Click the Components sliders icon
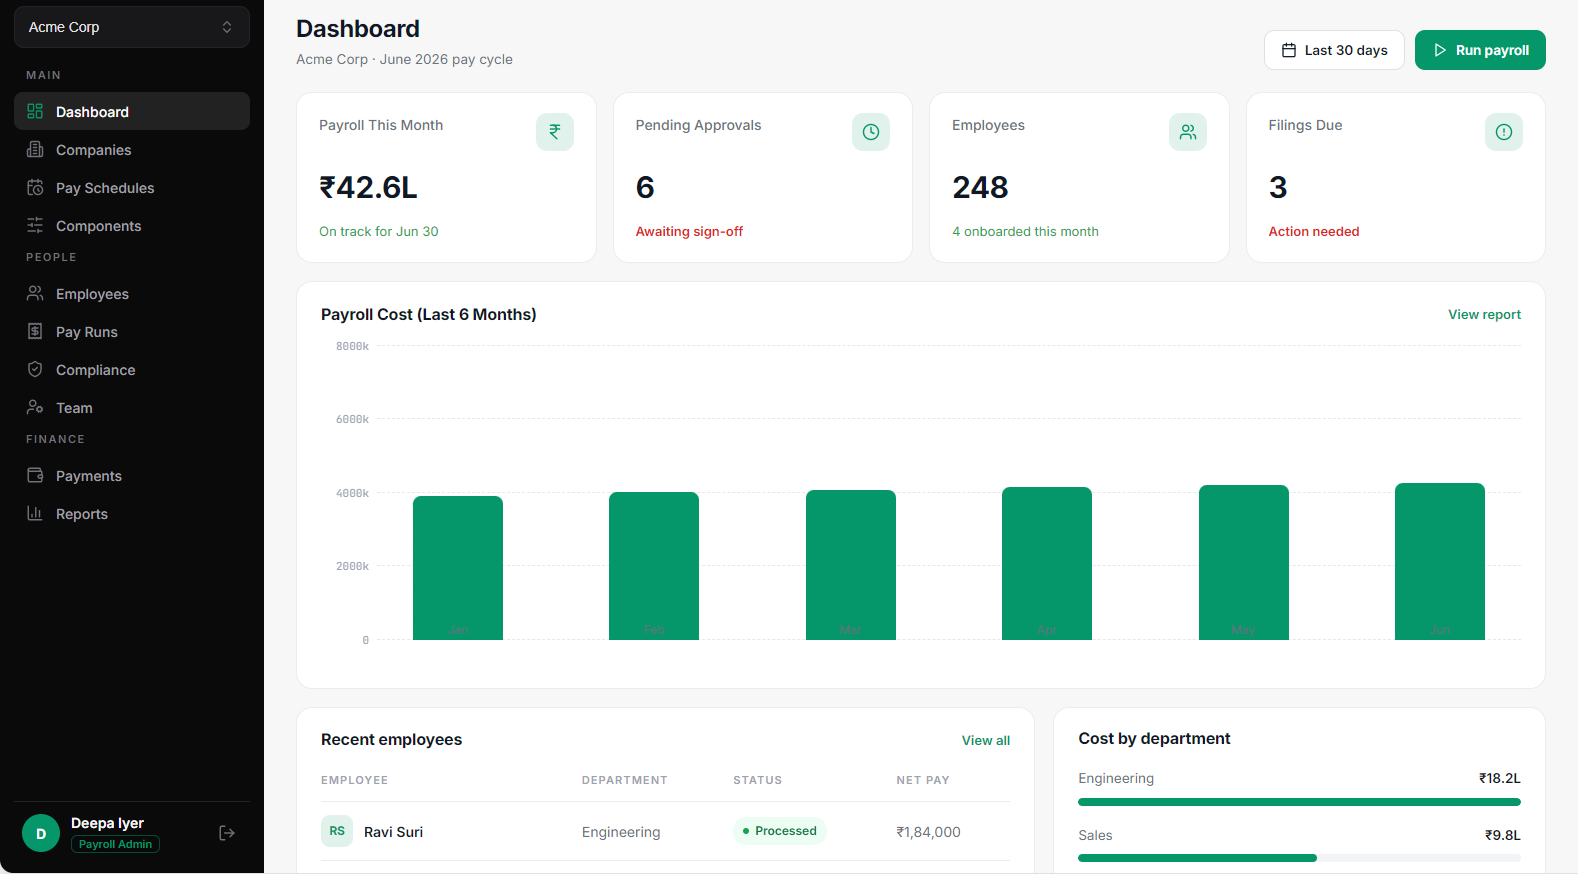 click(x=35, y=225)
